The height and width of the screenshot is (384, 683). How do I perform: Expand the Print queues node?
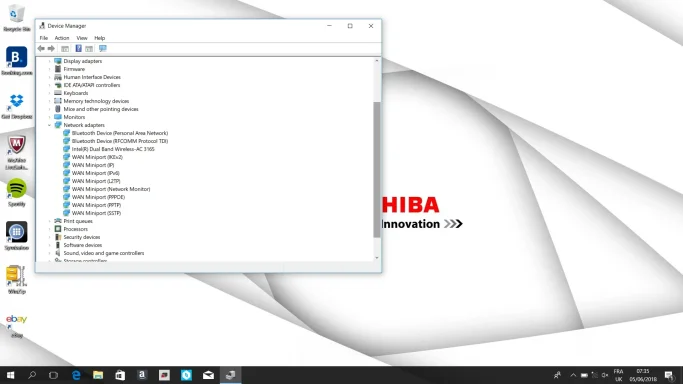point(50,221)
